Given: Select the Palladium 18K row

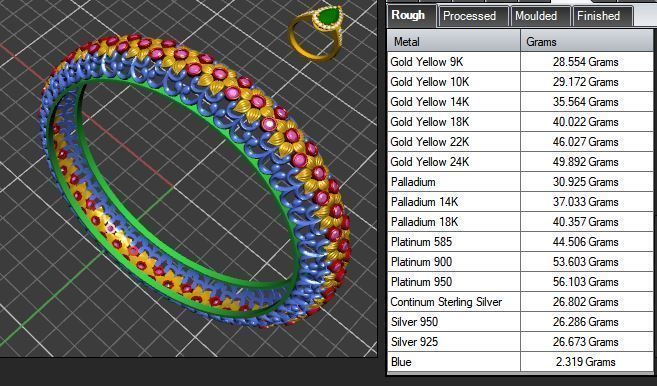Looking at the screenshot, I should (521, 222).
